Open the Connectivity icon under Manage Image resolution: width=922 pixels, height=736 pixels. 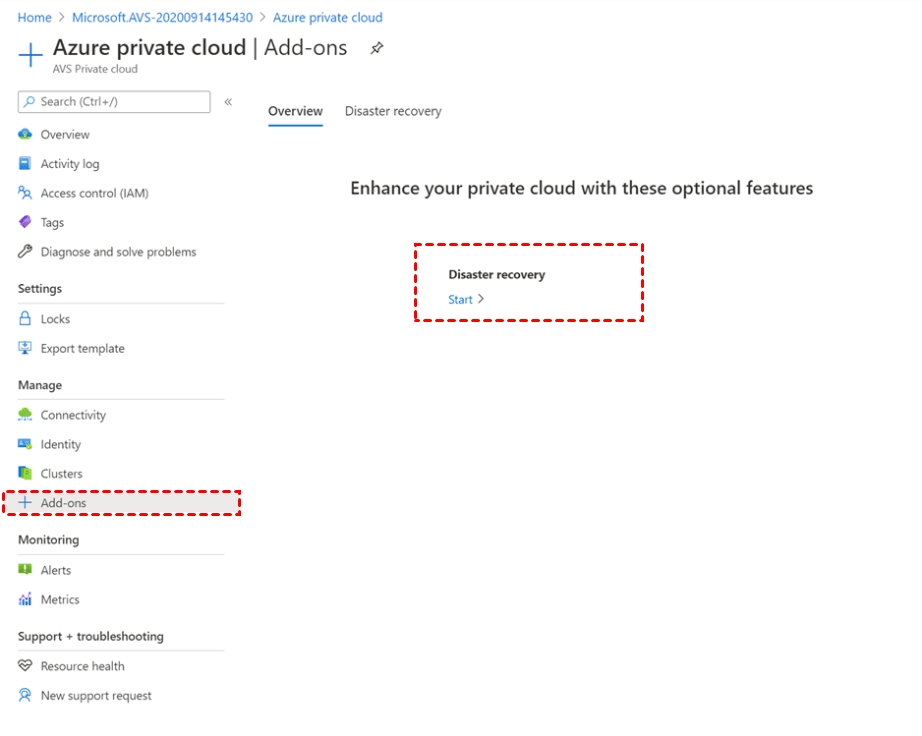pyautogui.click(x=25, y=415)
